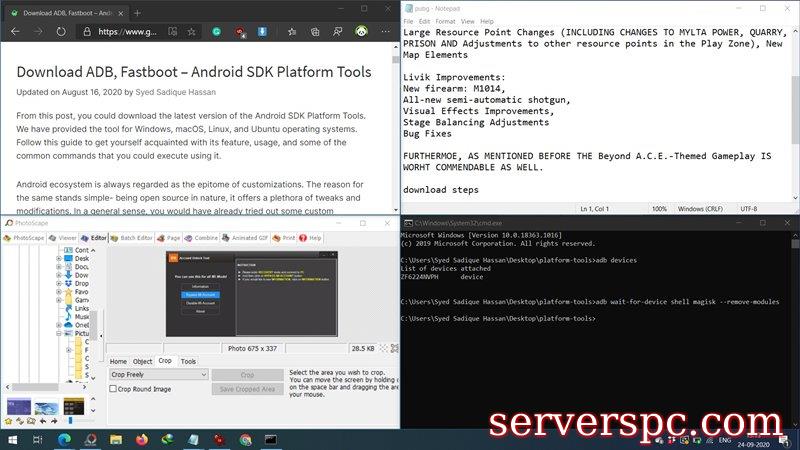Open the Grammarly extension icon
The width and height of the screenshot is (800, 450).
(216, 32)
